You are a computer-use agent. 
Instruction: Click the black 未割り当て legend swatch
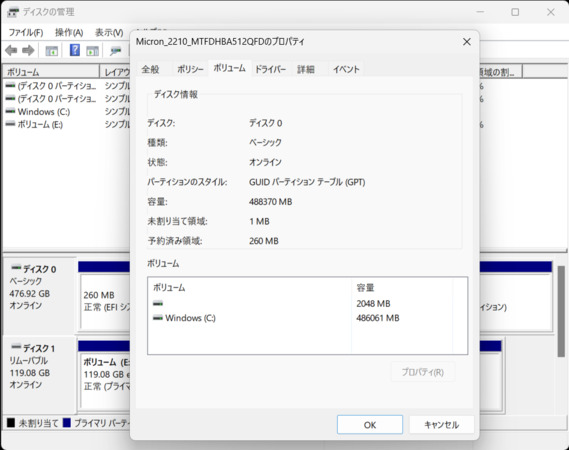coord(11,422)
